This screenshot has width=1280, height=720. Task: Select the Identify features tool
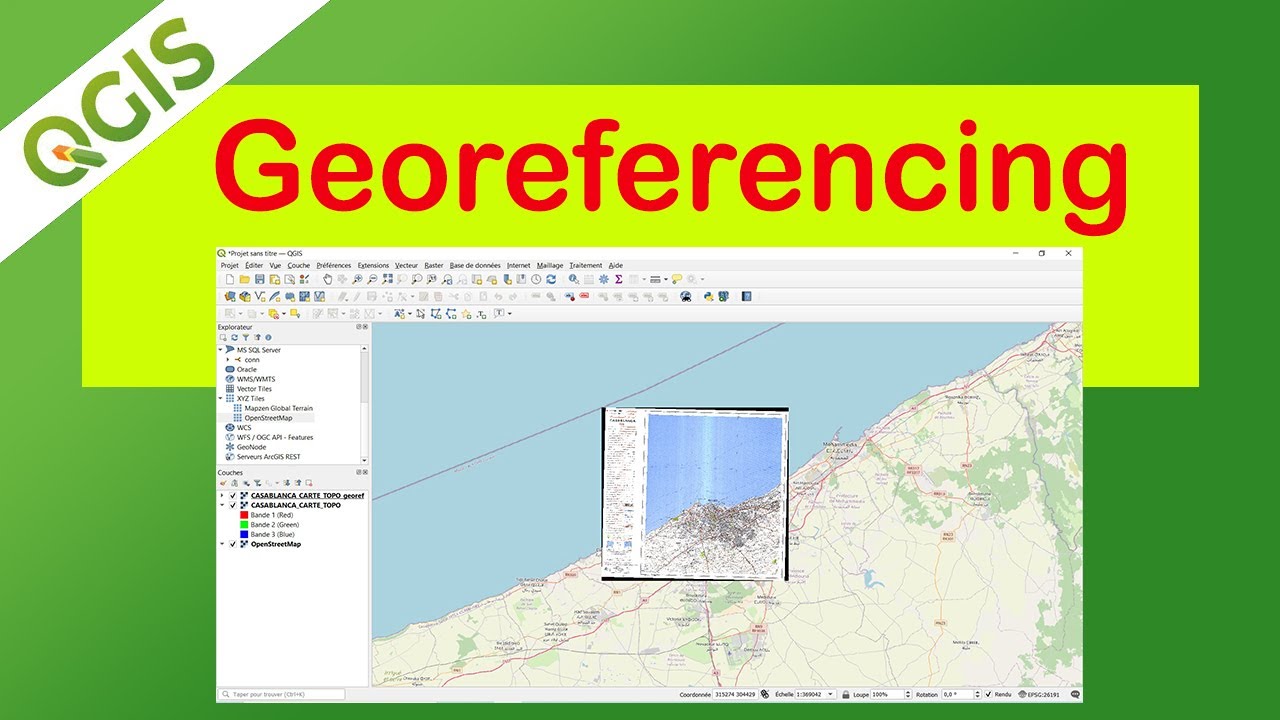coord(574,279)
